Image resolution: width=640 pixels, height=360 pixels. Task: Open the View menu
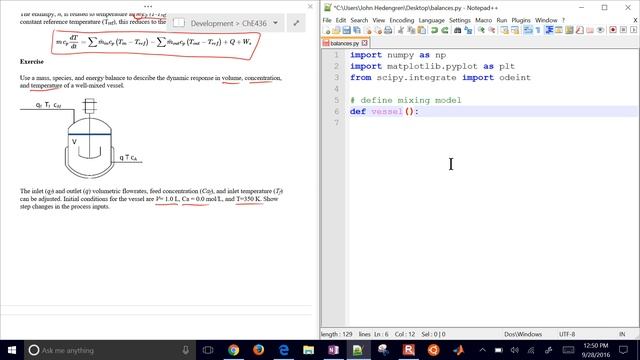tap(378, 20)
